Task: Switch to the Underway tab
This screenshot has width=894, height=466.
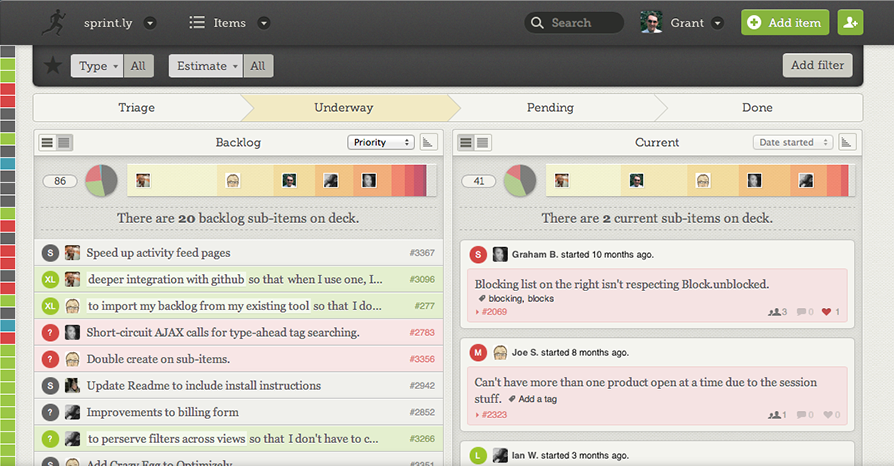Action: point(343,108)
